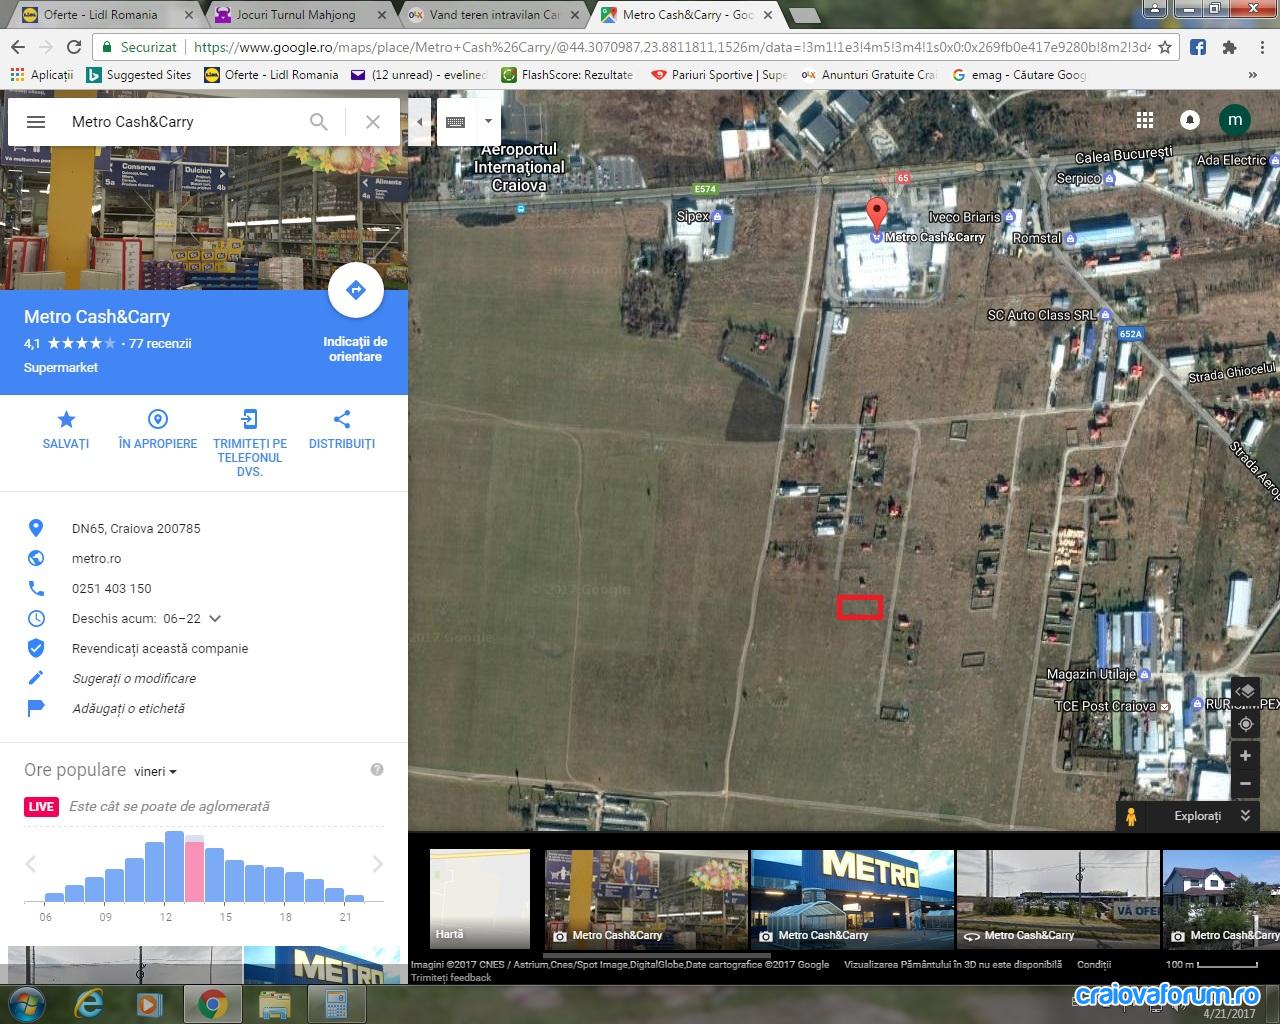
Task: Select the Street View pegman
Action: (x=1132, y=816)
